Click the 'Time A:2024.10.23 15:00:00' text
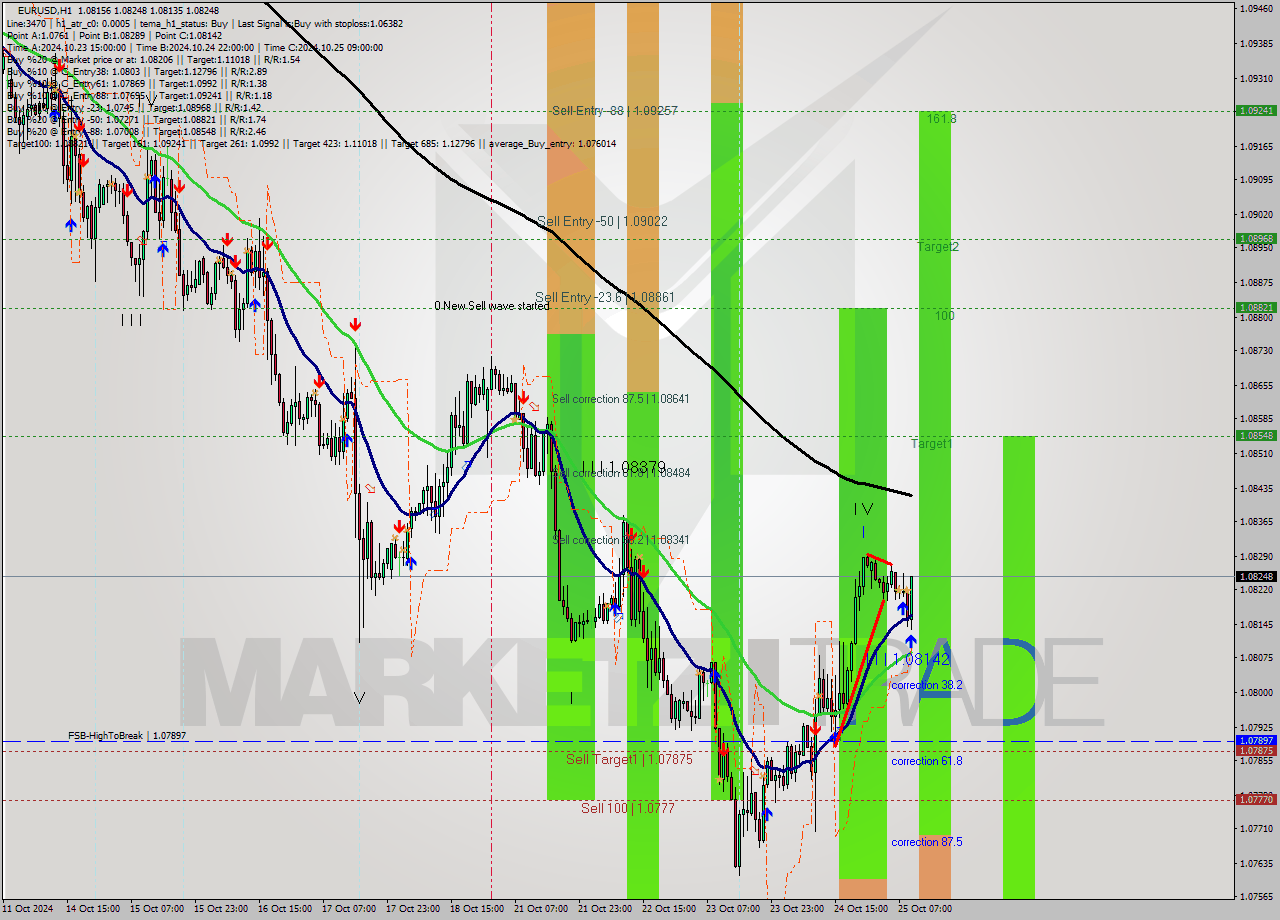 coord(67,47)
